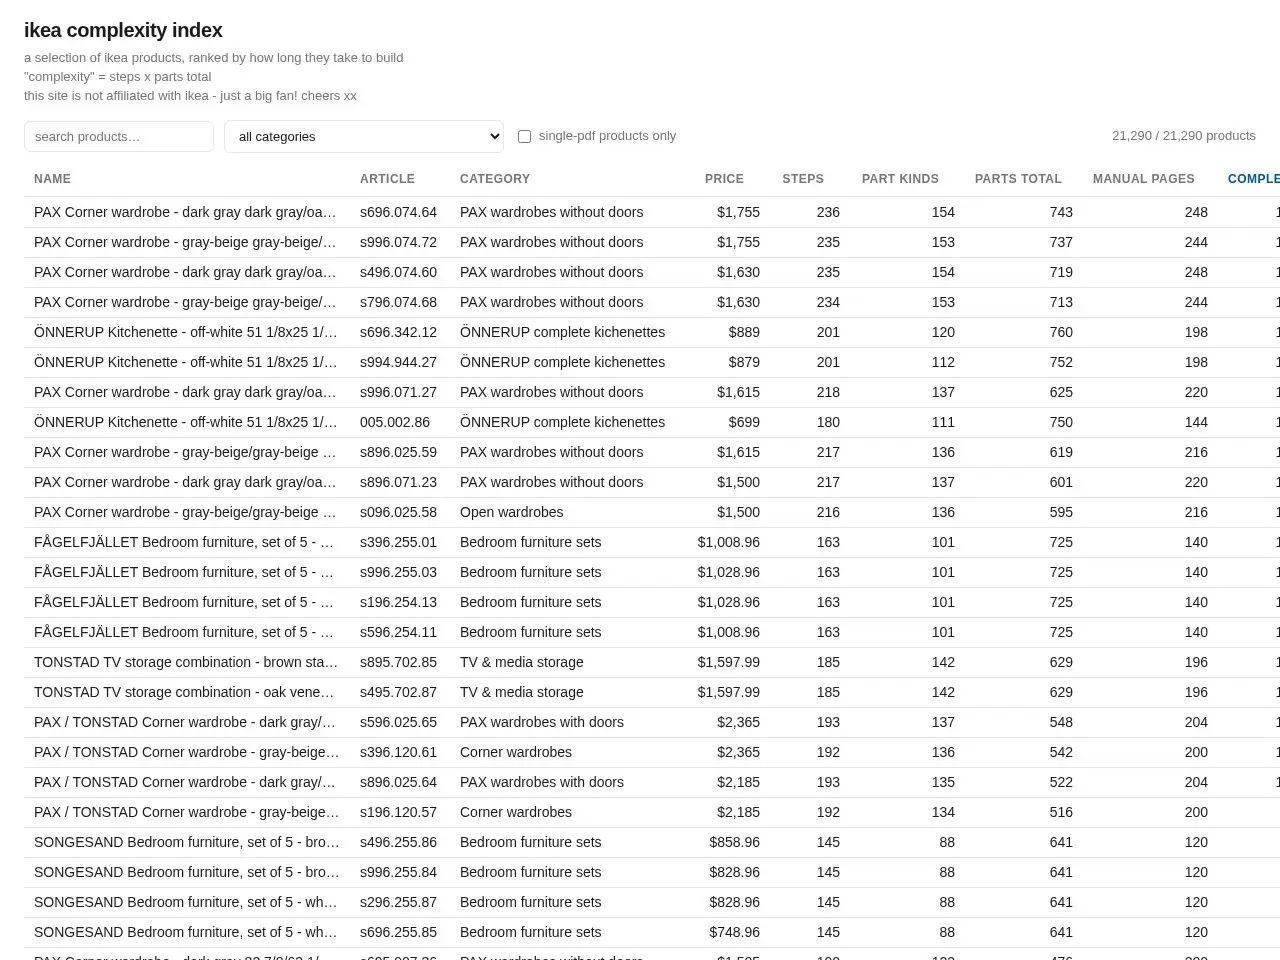
Task: Click the $748.96 price cell
Action: click(x=735, y=932)
